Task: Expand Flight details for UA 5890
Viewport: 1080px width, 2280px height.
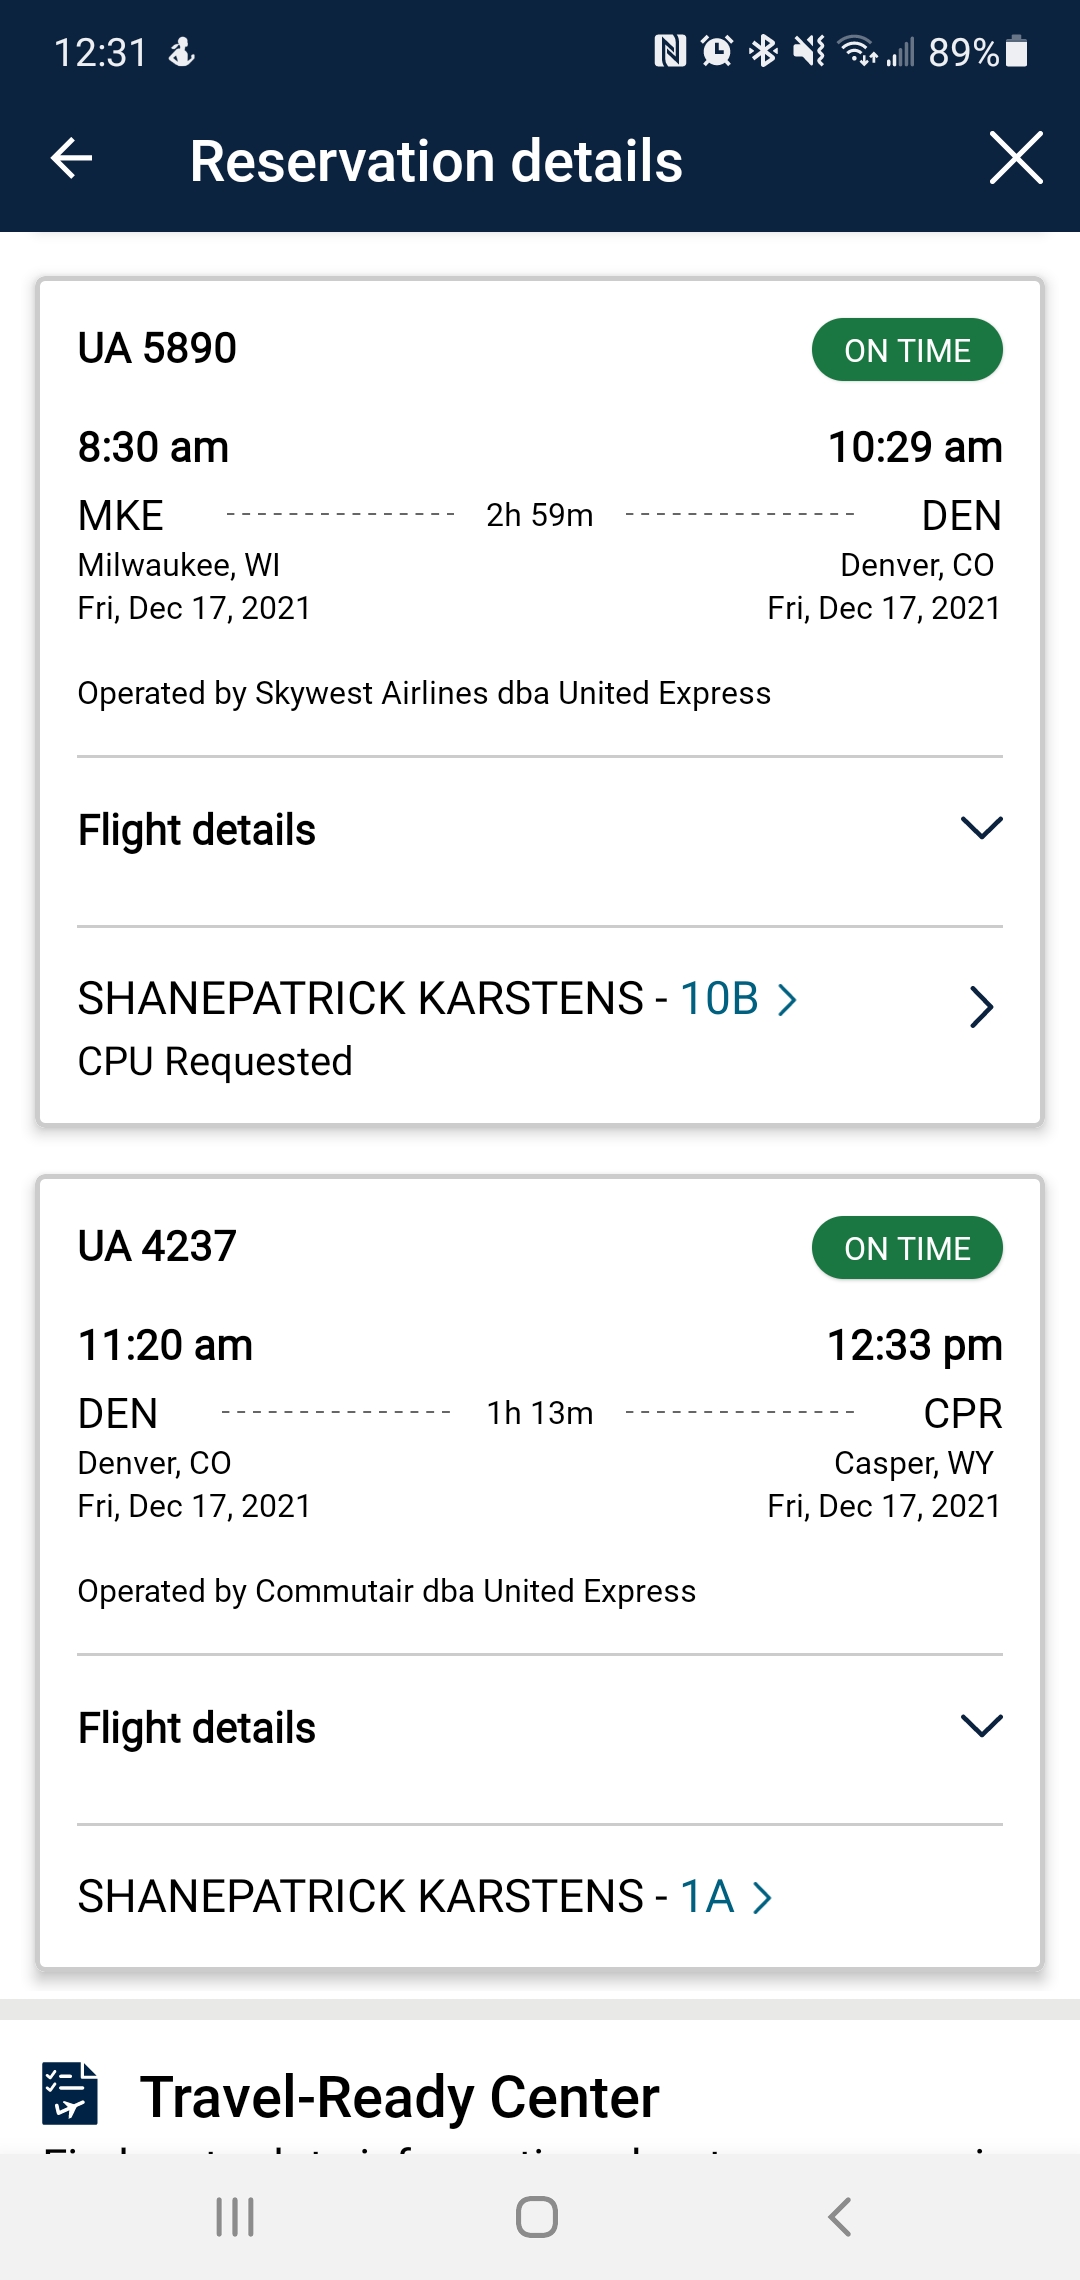Action: [980, 829]
